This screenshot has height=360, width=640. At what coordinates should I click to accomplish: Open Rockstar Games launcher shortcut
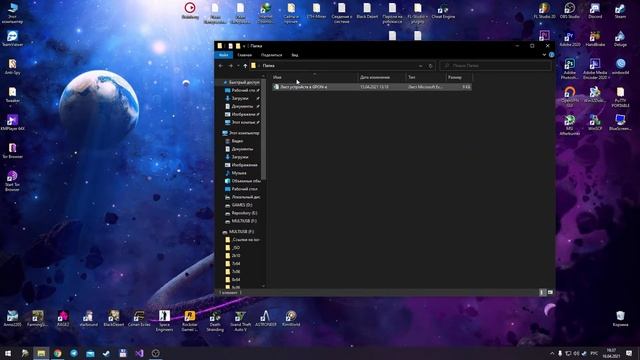coord(189,321)
